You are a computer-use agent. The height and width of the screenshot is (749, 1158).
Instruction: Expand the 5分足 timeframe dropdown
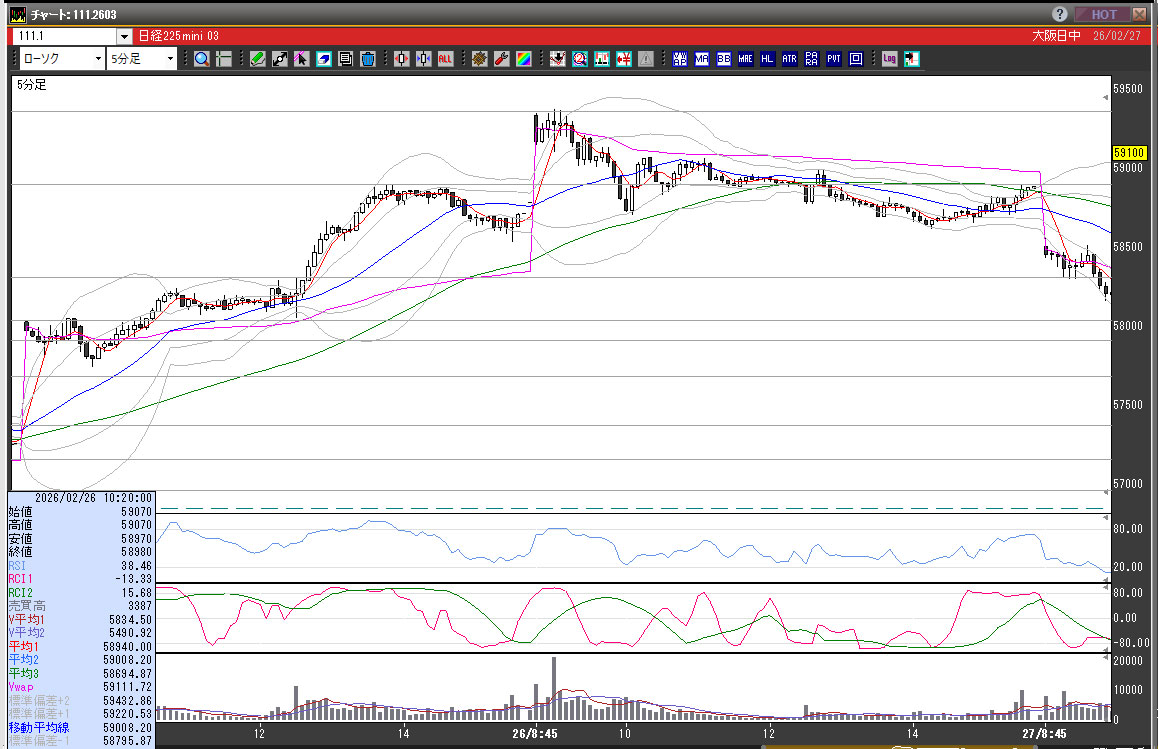point(170,59)
